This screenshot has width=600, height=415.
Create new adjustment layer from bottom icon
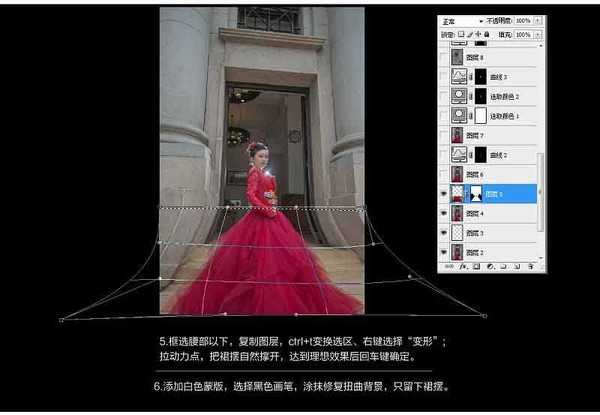[x=491, y=266]
